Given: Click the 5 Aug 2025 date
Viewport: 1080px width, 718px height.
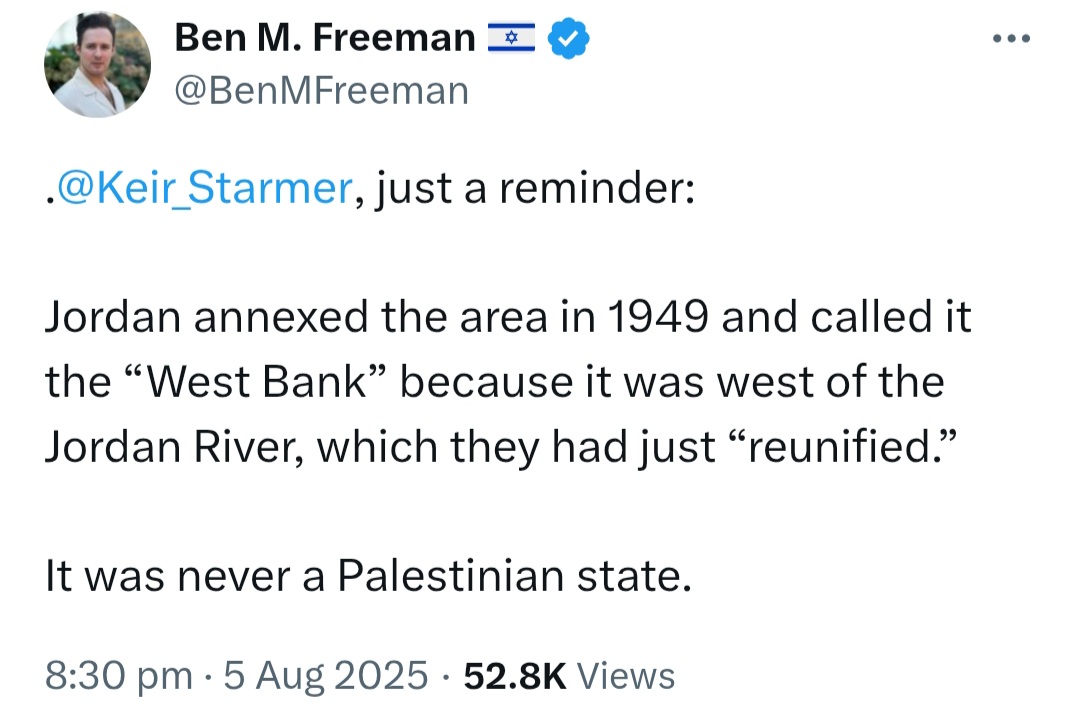Looking at the screenshot, I should (326, 675).
